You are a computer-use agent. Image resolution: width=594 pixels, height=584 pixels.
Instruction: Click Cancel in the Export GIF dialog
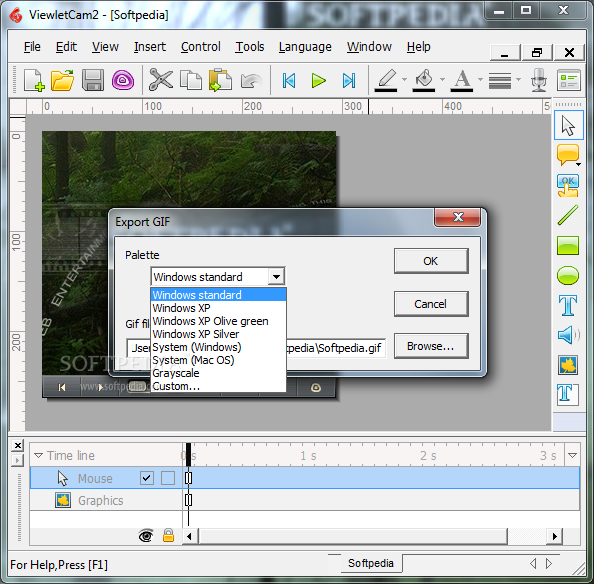click(x=431, y=304)
